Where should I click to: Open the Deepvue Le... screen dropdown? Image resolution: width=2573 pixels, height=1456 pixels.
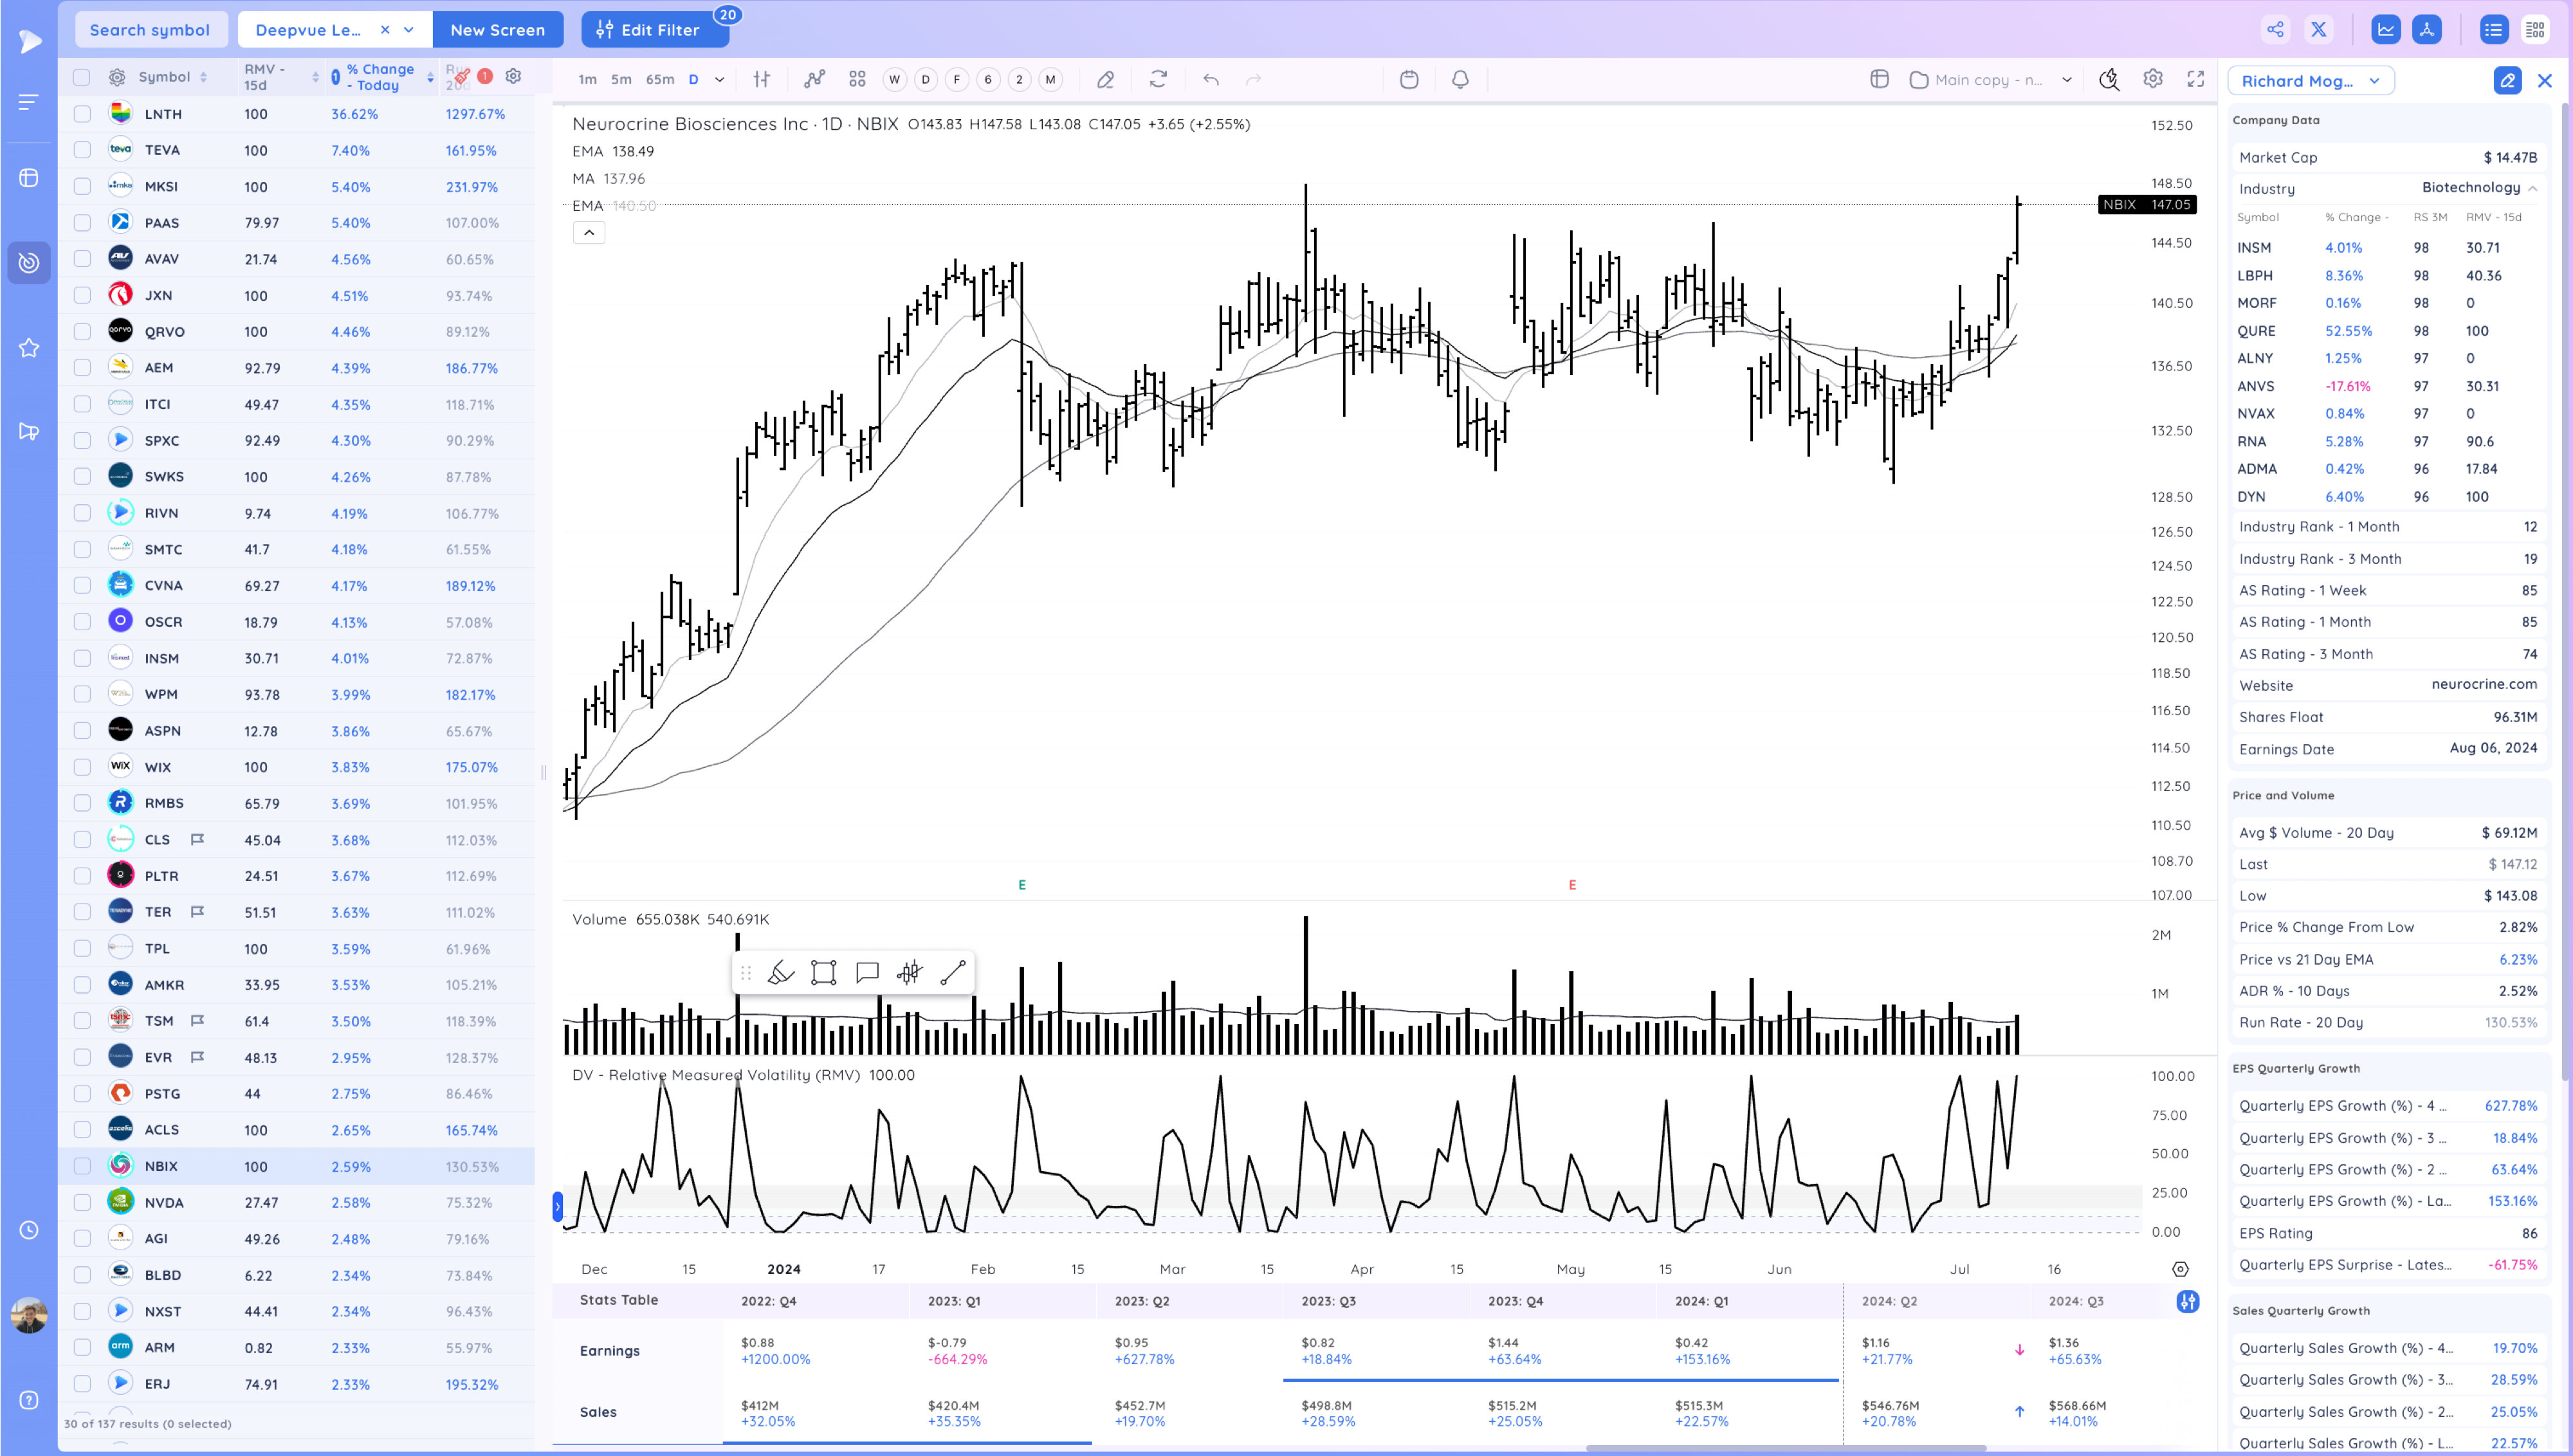[408, 30]
